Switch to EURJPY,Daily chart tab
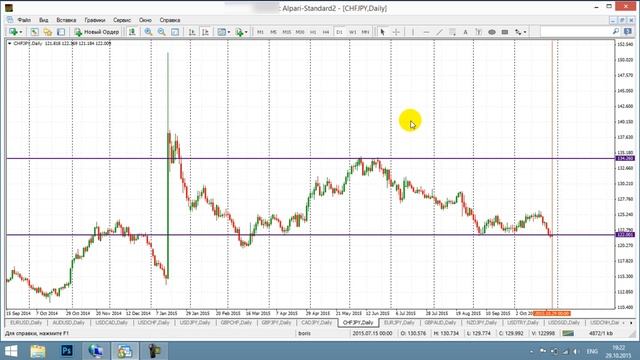 pyautogui.click(x=399, y=322)
